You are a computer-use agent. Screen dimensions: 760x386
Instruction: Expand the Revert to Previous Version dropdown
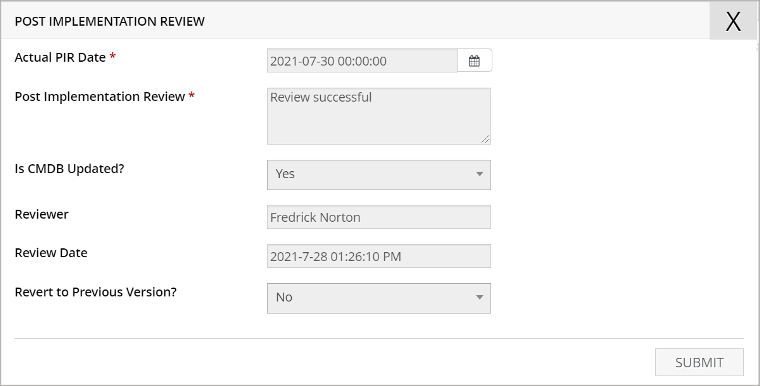379,298
